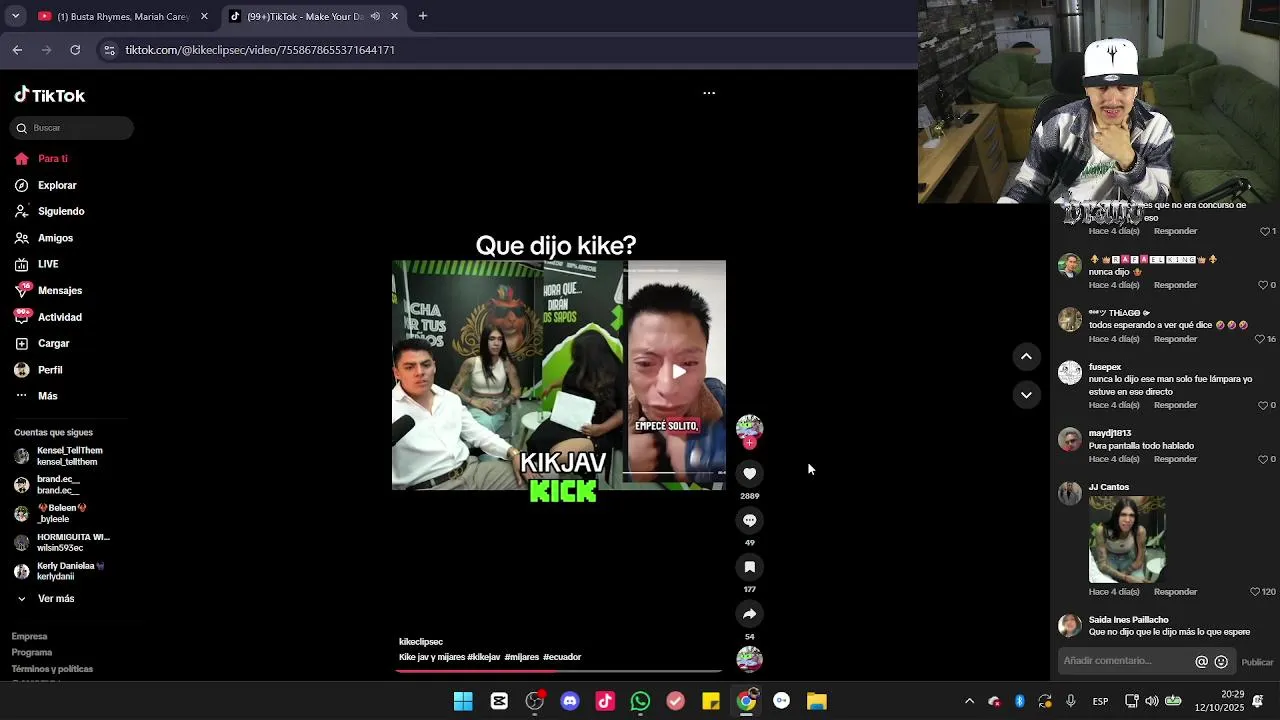Open WhatsApp from the taskbar
Screen dimensions: 1280x720
[x=640, y=701]
